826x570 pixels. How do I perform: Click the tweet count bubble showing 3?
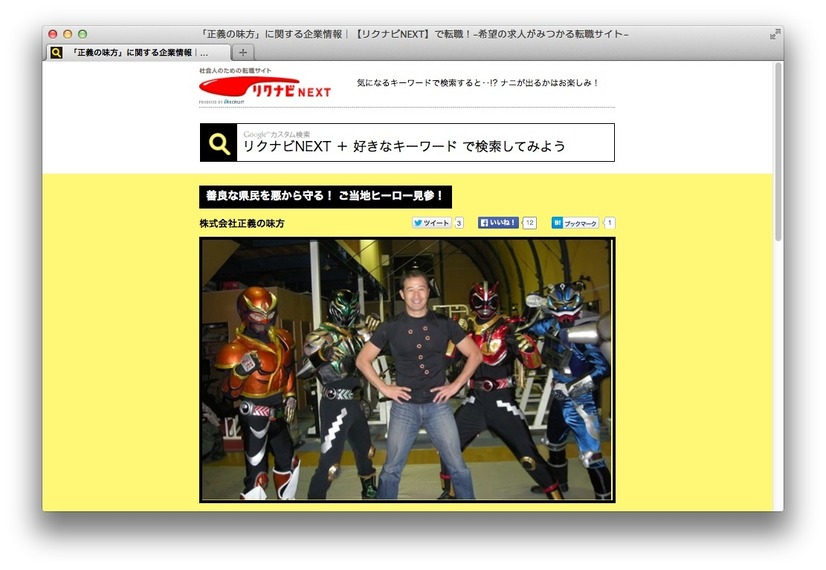coord(459,223)
